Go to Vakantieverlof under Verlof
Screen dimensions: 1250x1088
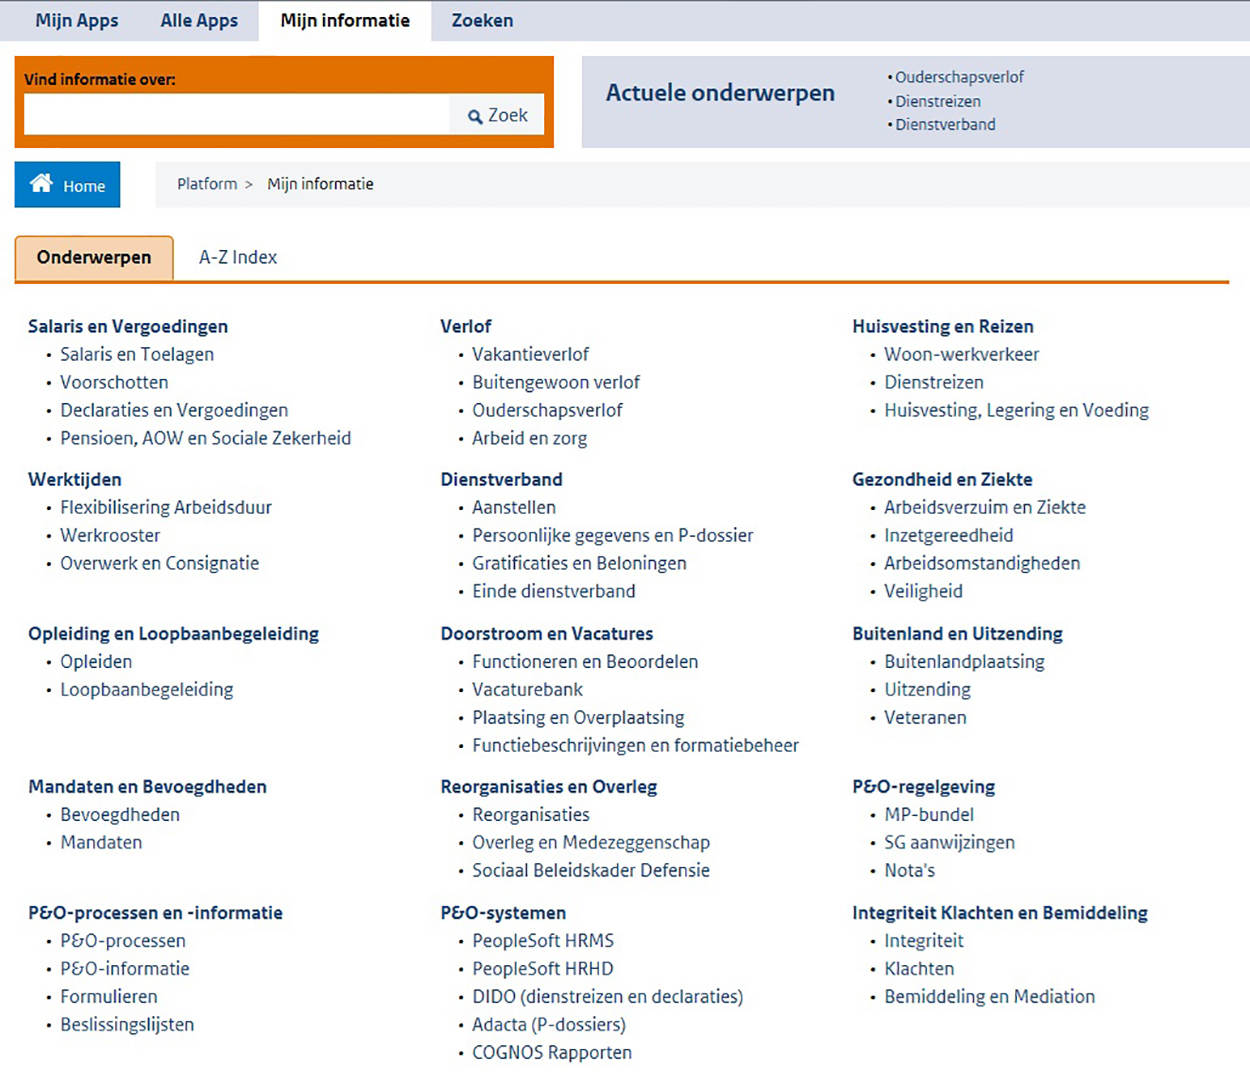tap(530, 354)
